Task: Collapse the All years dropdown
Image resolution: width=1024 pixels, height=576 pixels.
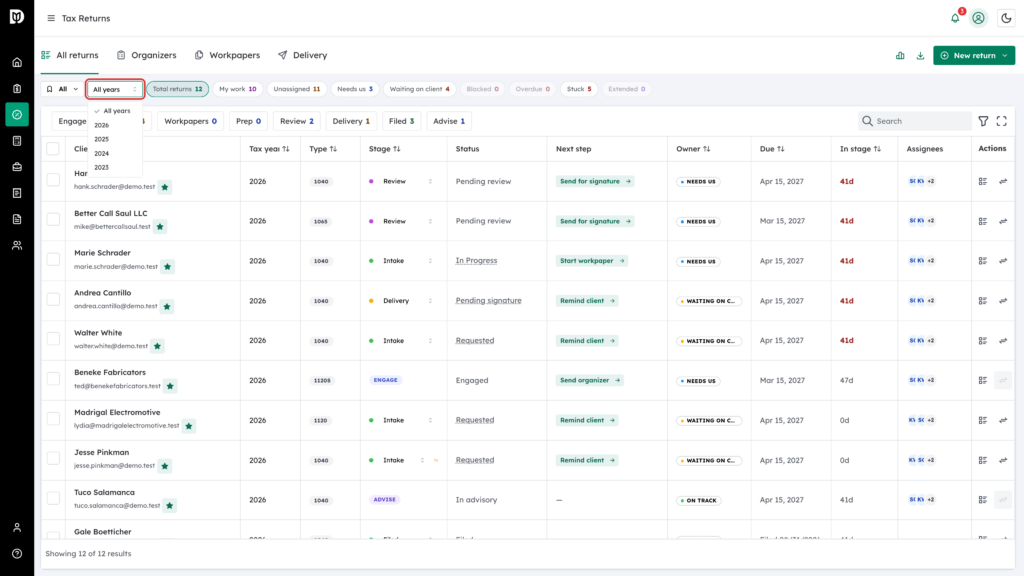Action: click(115, 89)
